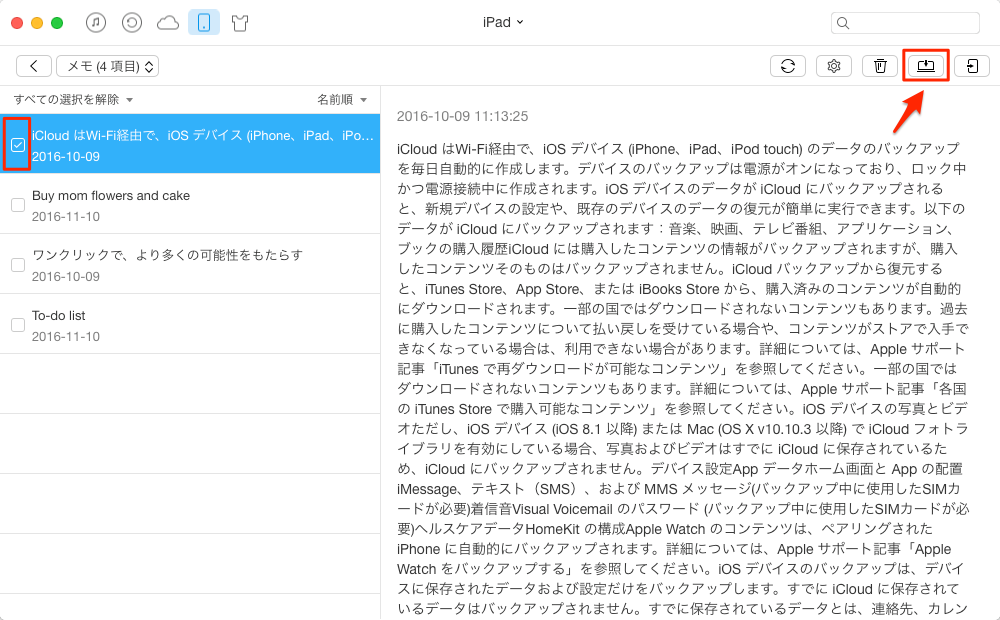Expand the すべての選択を解除 menu
This screenshot has height=620, width=1000.
[x=73, y=100]
